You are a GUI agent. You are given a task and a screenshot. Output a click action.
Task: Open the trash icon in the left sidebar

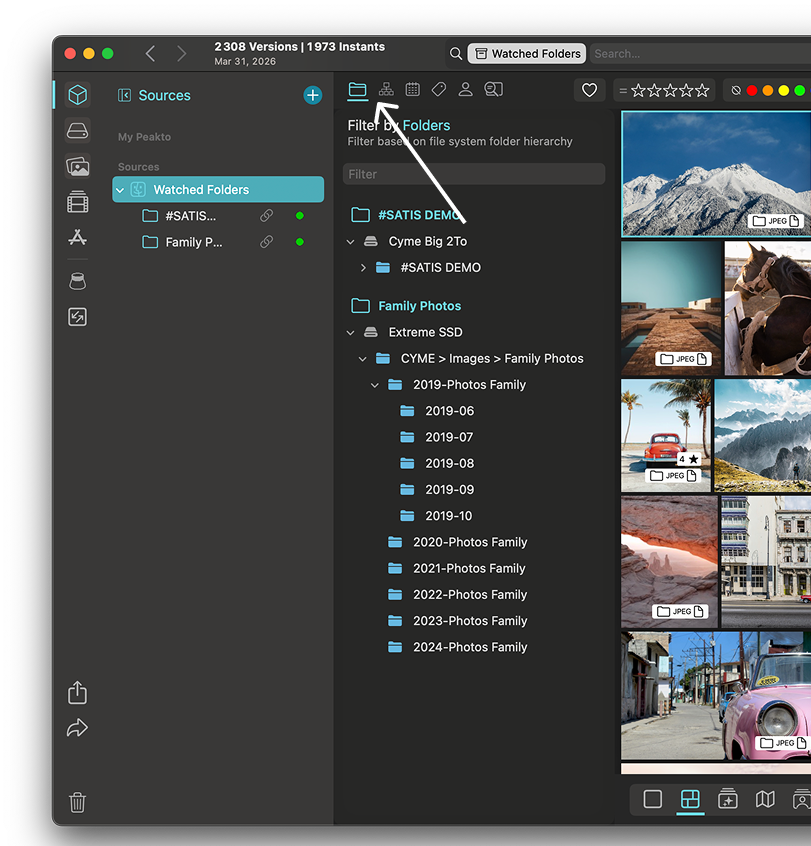pos(77,801)
